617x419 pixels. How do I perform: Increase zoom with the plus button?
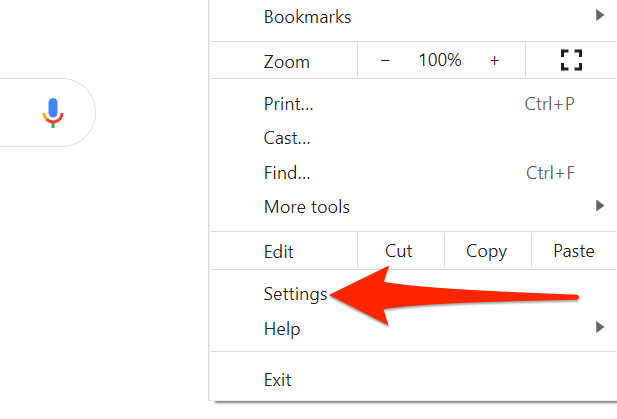coord(494,61)
